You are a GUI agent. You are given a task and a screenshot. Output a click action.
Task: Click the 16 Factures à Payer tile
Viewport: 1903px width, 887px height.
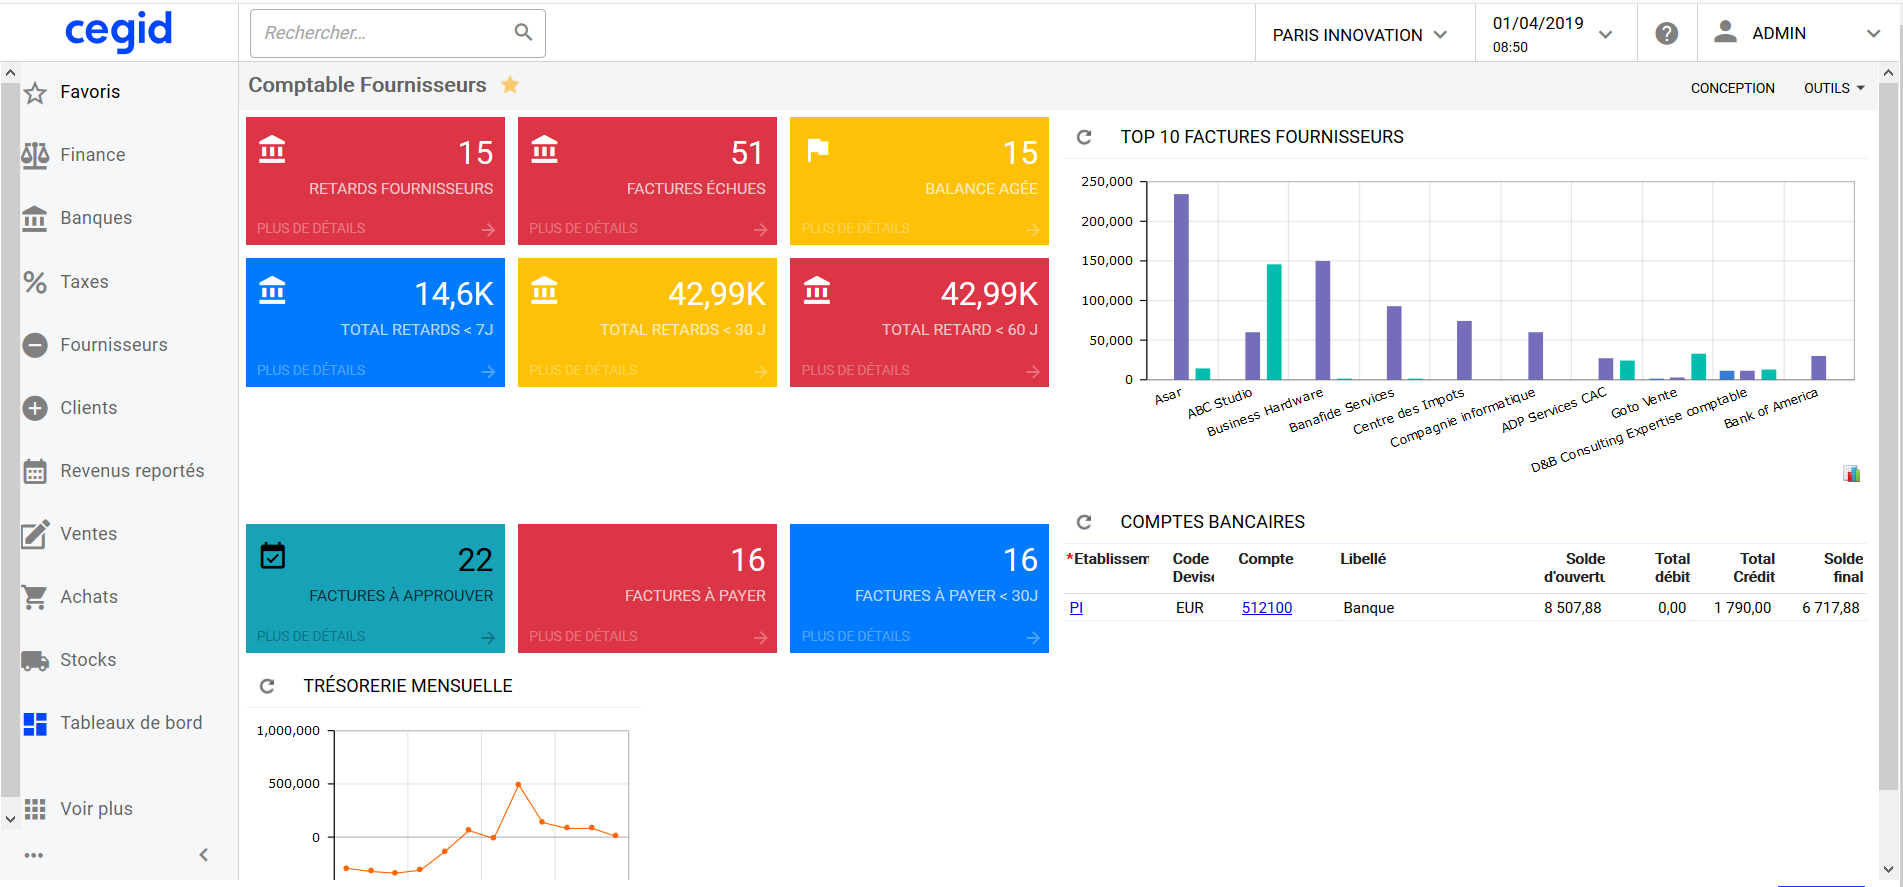coord(647,588)
